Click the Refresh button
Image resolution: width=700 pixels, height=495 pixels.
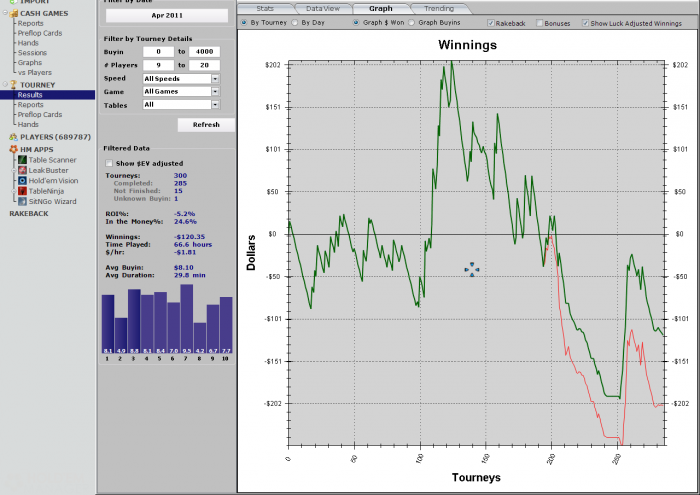(x=206, y=125)
